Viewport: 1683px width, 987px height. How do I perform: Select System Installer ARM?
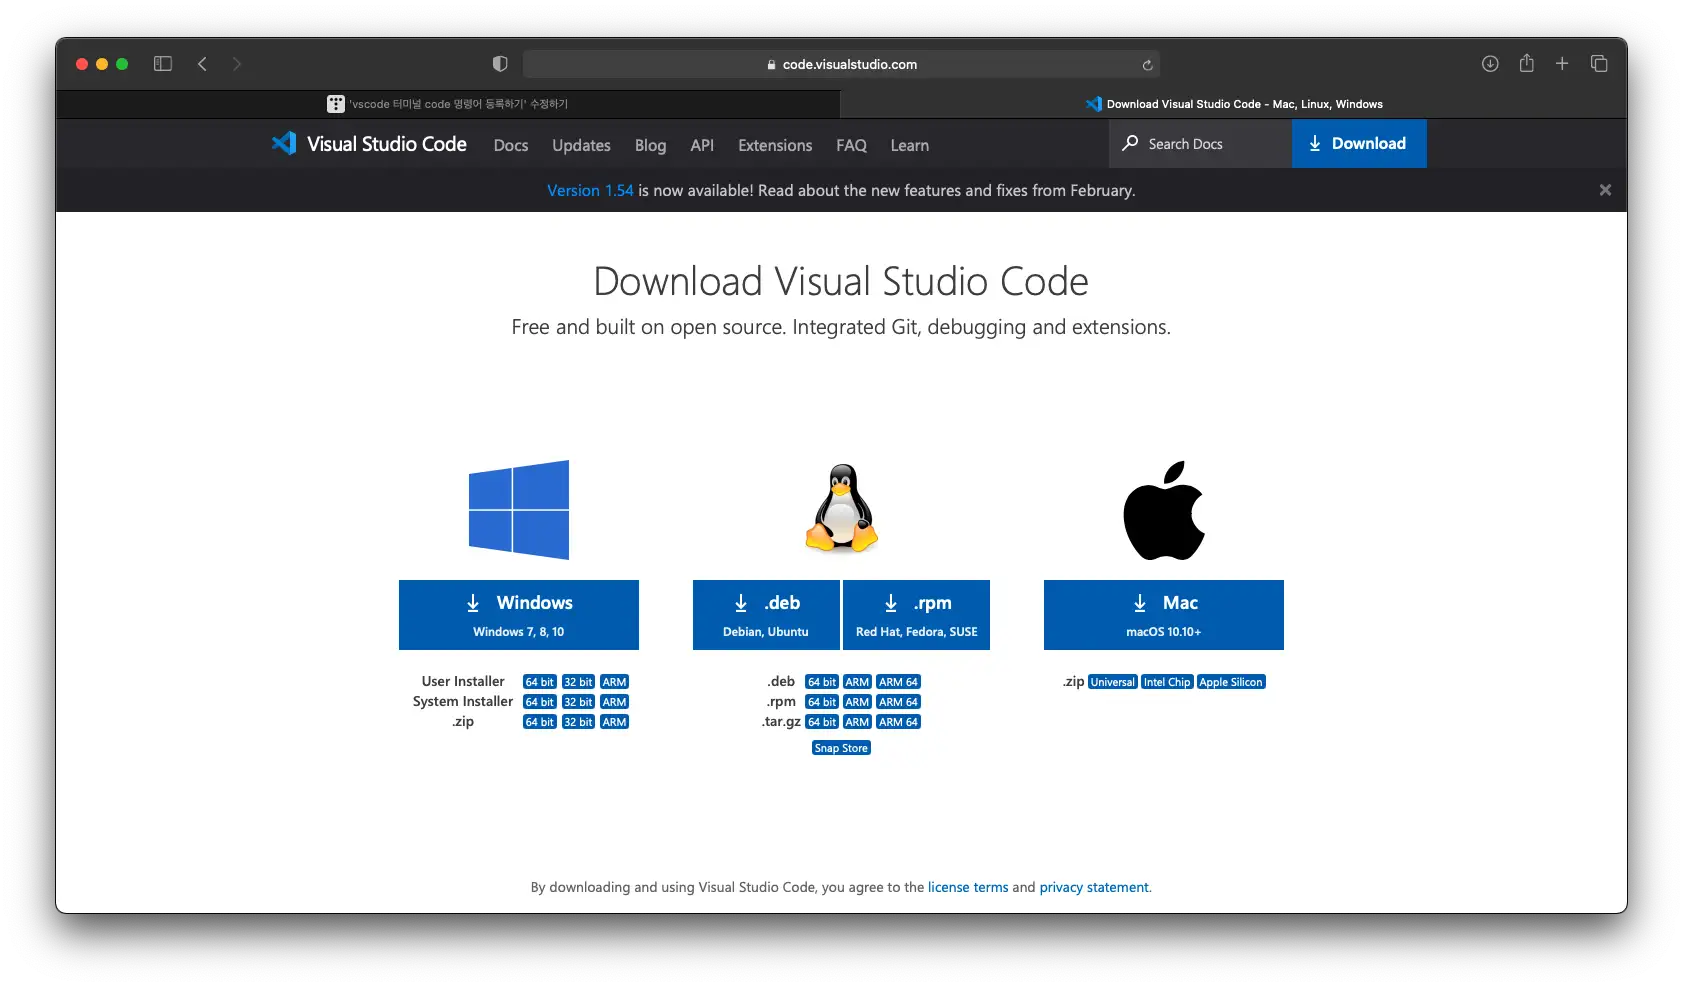[614, 702]
